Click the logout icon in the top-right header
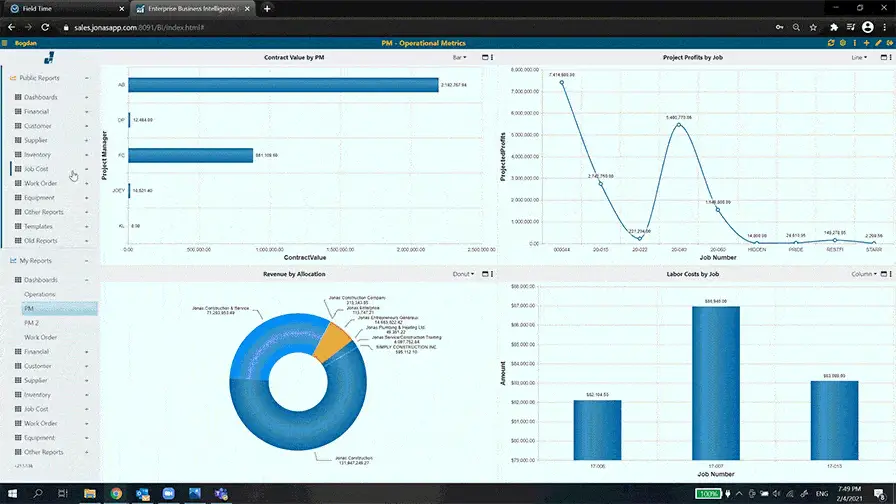Image resolution: width=896 pixels, height=504 pixels. coord(889,43)
